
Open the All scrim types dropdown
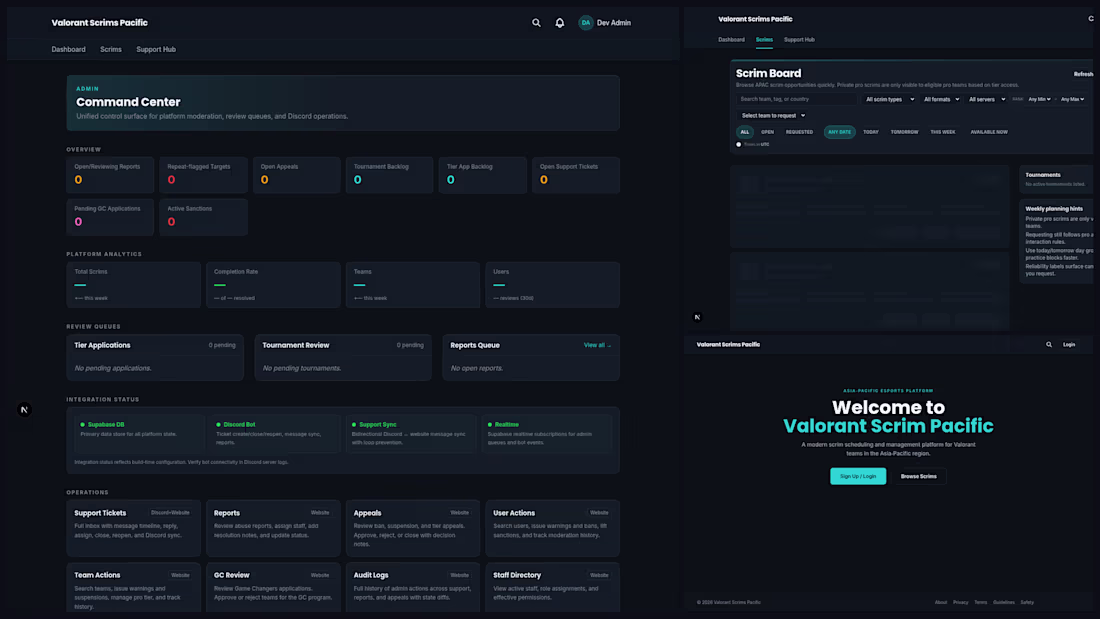tap(888, 98)
